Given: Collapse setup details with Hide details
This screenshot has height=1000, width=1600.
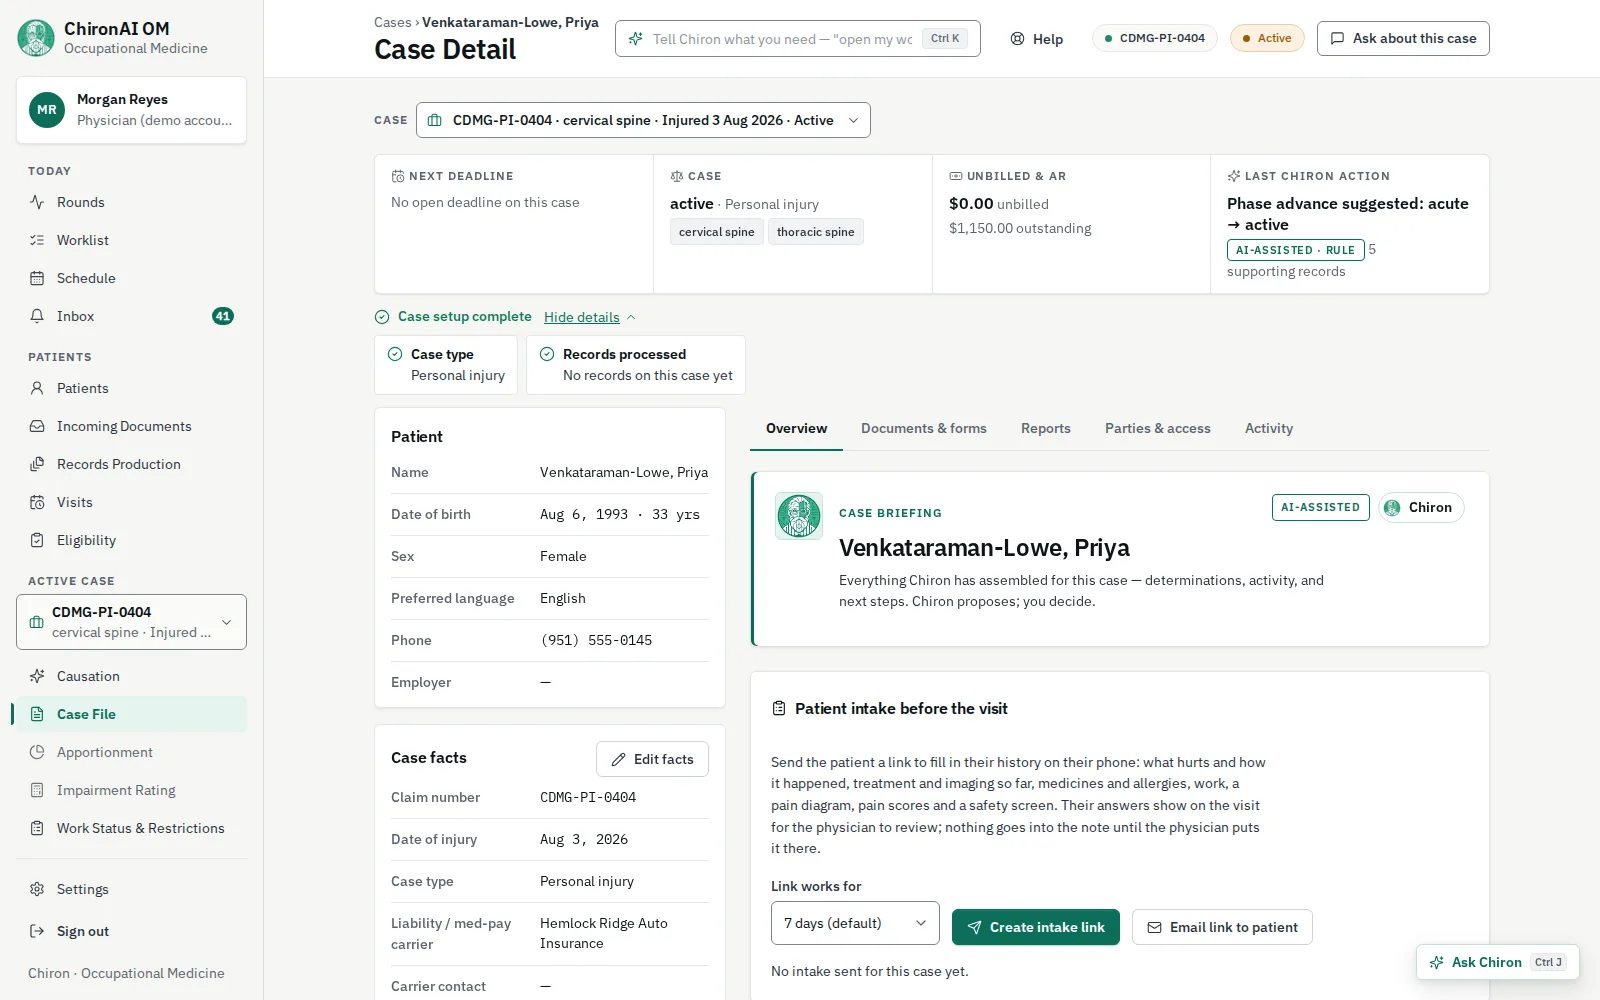Looking at the screenshot, I should tap(590, 317).
